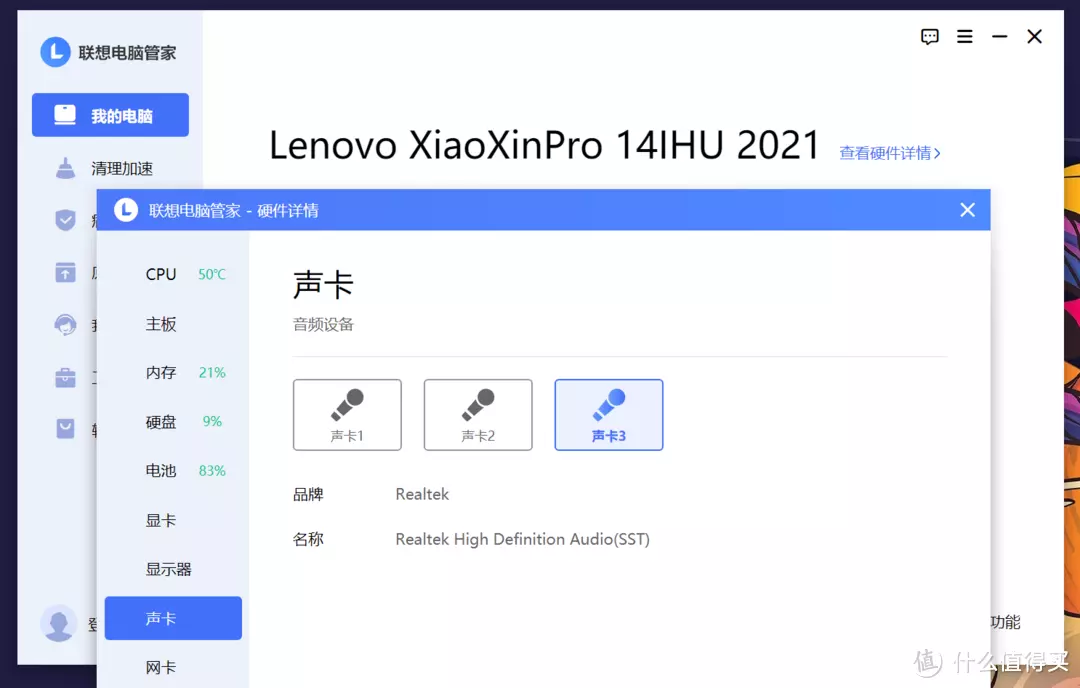Screen dimensions: 1080x688
Task: Select the 声卡2 microphone card
Action: pos(478,415)
